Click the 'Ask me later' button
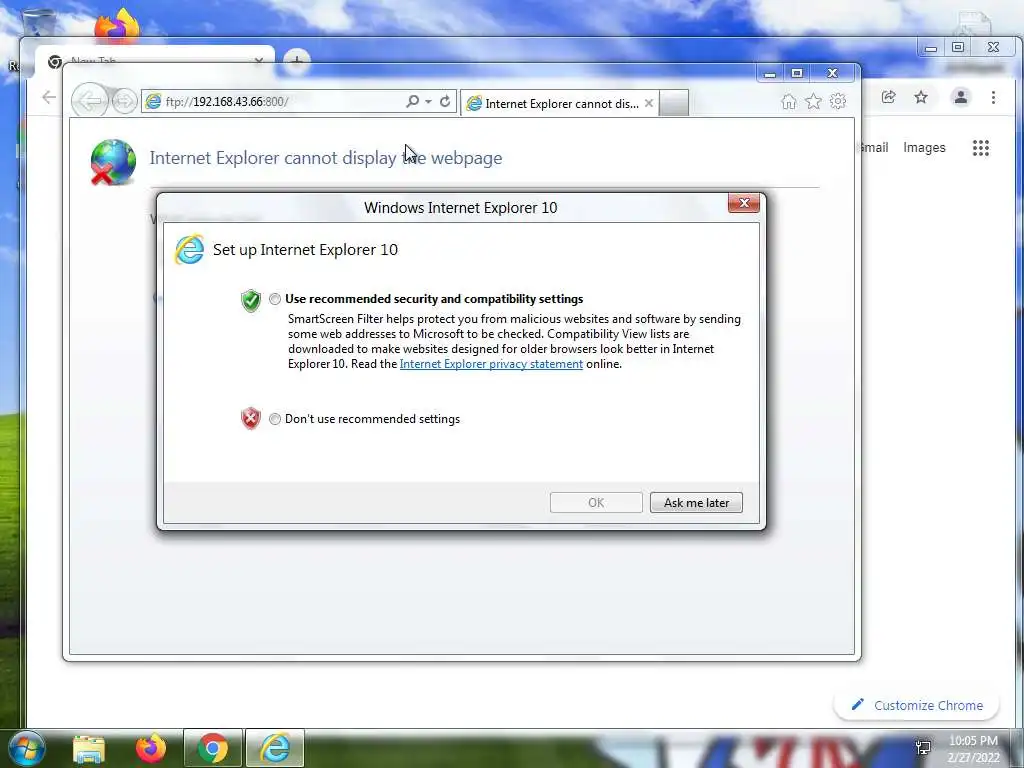 [696, 502]
